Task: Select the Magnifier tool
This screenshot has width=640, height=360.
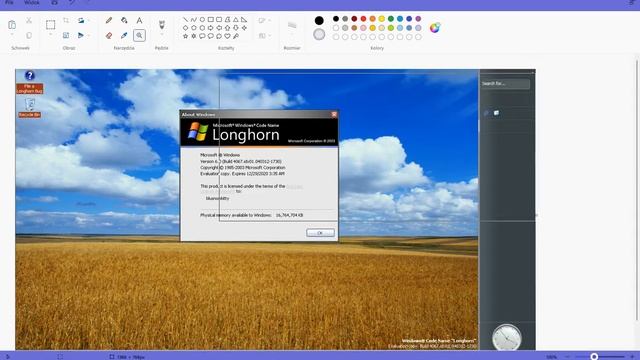Action: tap(139, 36)
